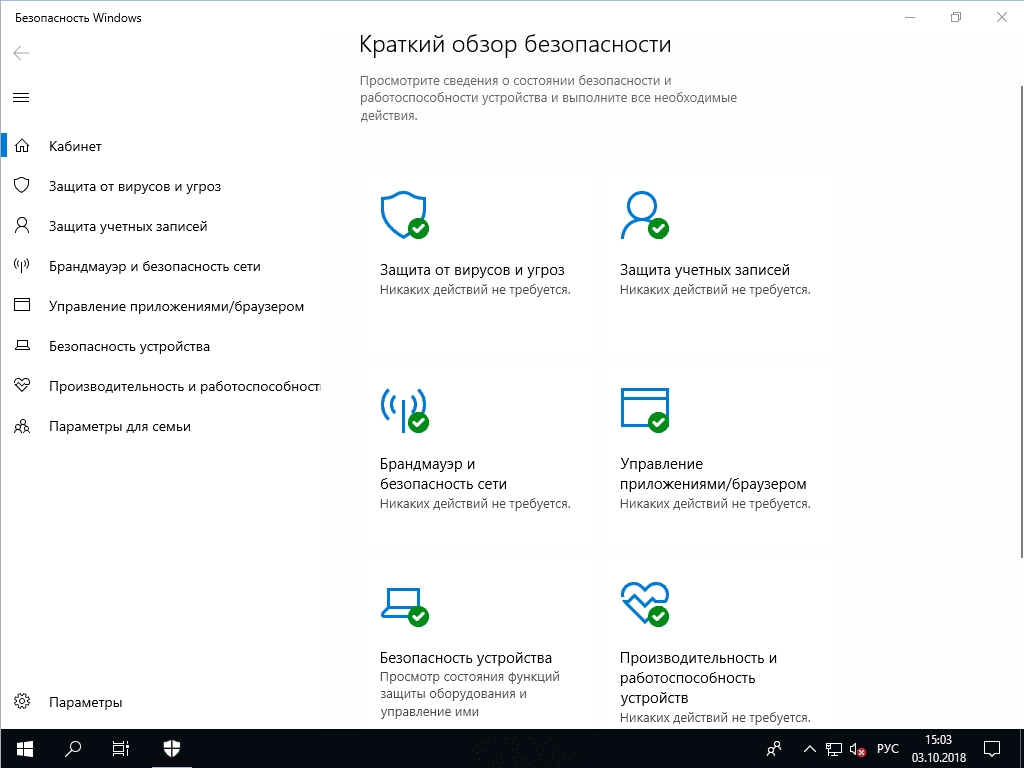1024x768 pixels.
Task: Click the laptop icon in sidebar
Action: pos(22,345)
